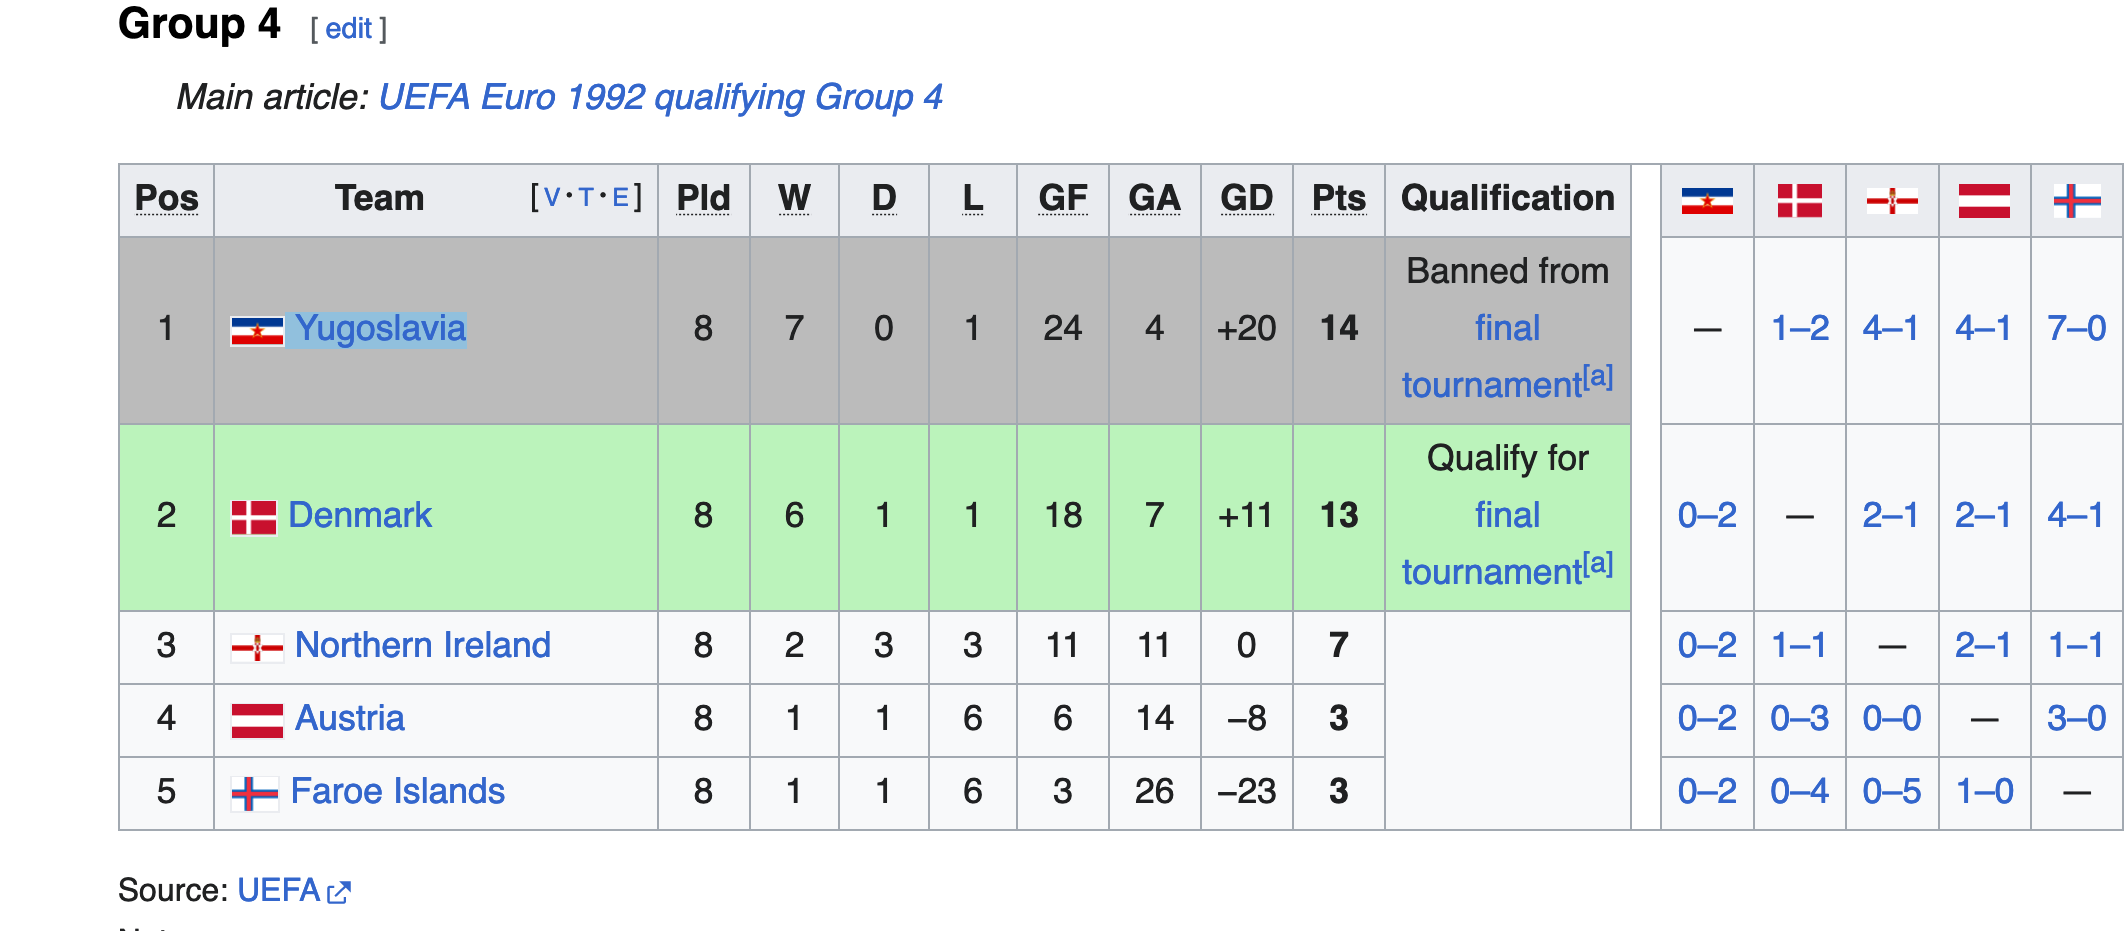Click the V (view template) link
This screenshot has height=931, width=2128.
coord(551,197)
